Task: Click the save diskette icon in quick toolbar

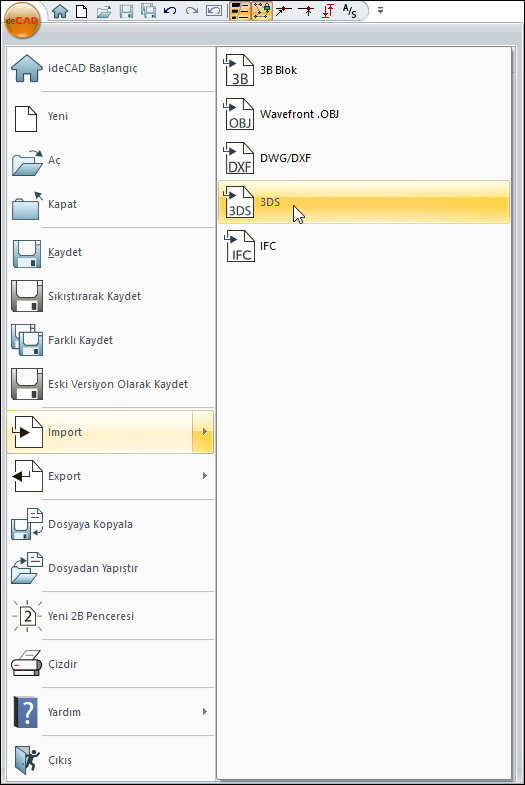Action: 126,11
